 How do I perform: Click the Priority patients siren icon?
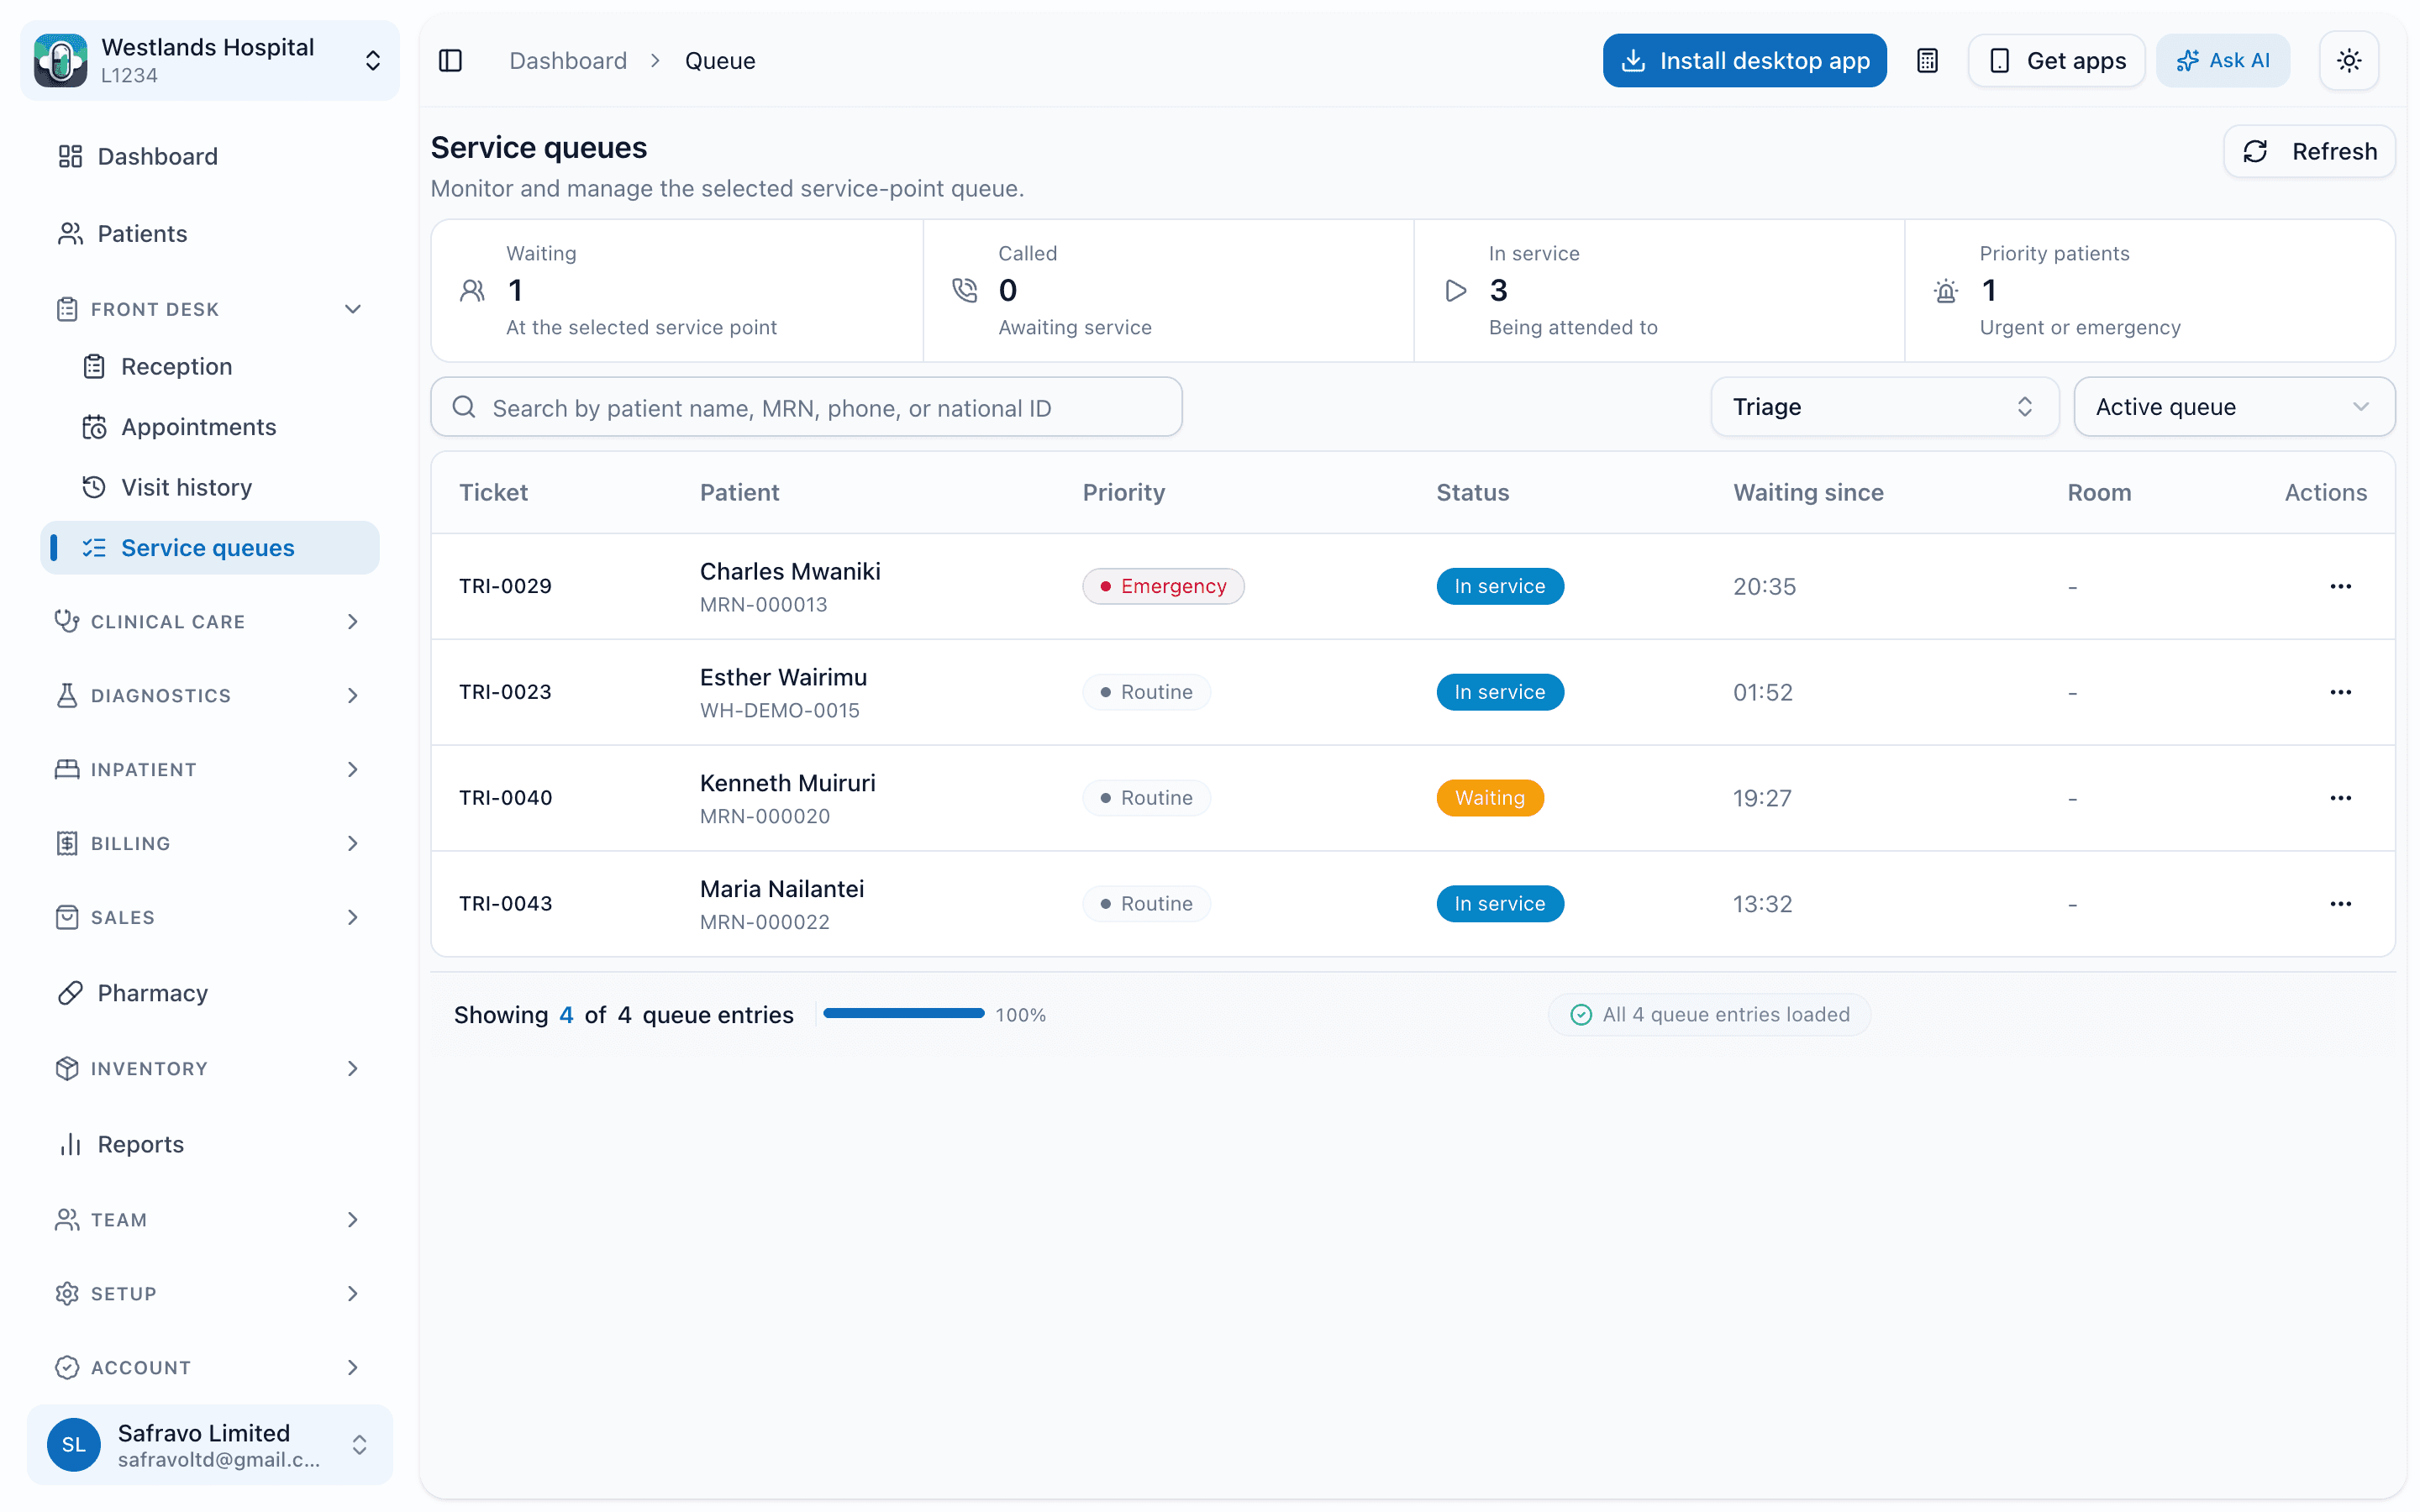point(1946,291)
